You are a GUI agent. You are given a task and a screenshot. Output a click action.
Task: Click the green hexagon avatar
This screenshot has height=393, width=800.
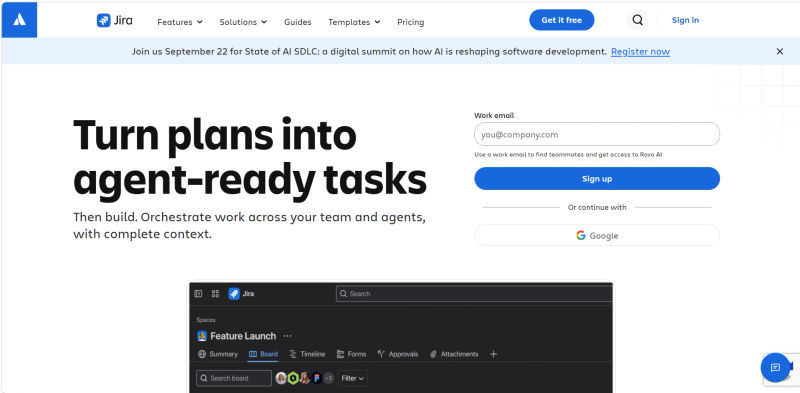click(293, 378)
